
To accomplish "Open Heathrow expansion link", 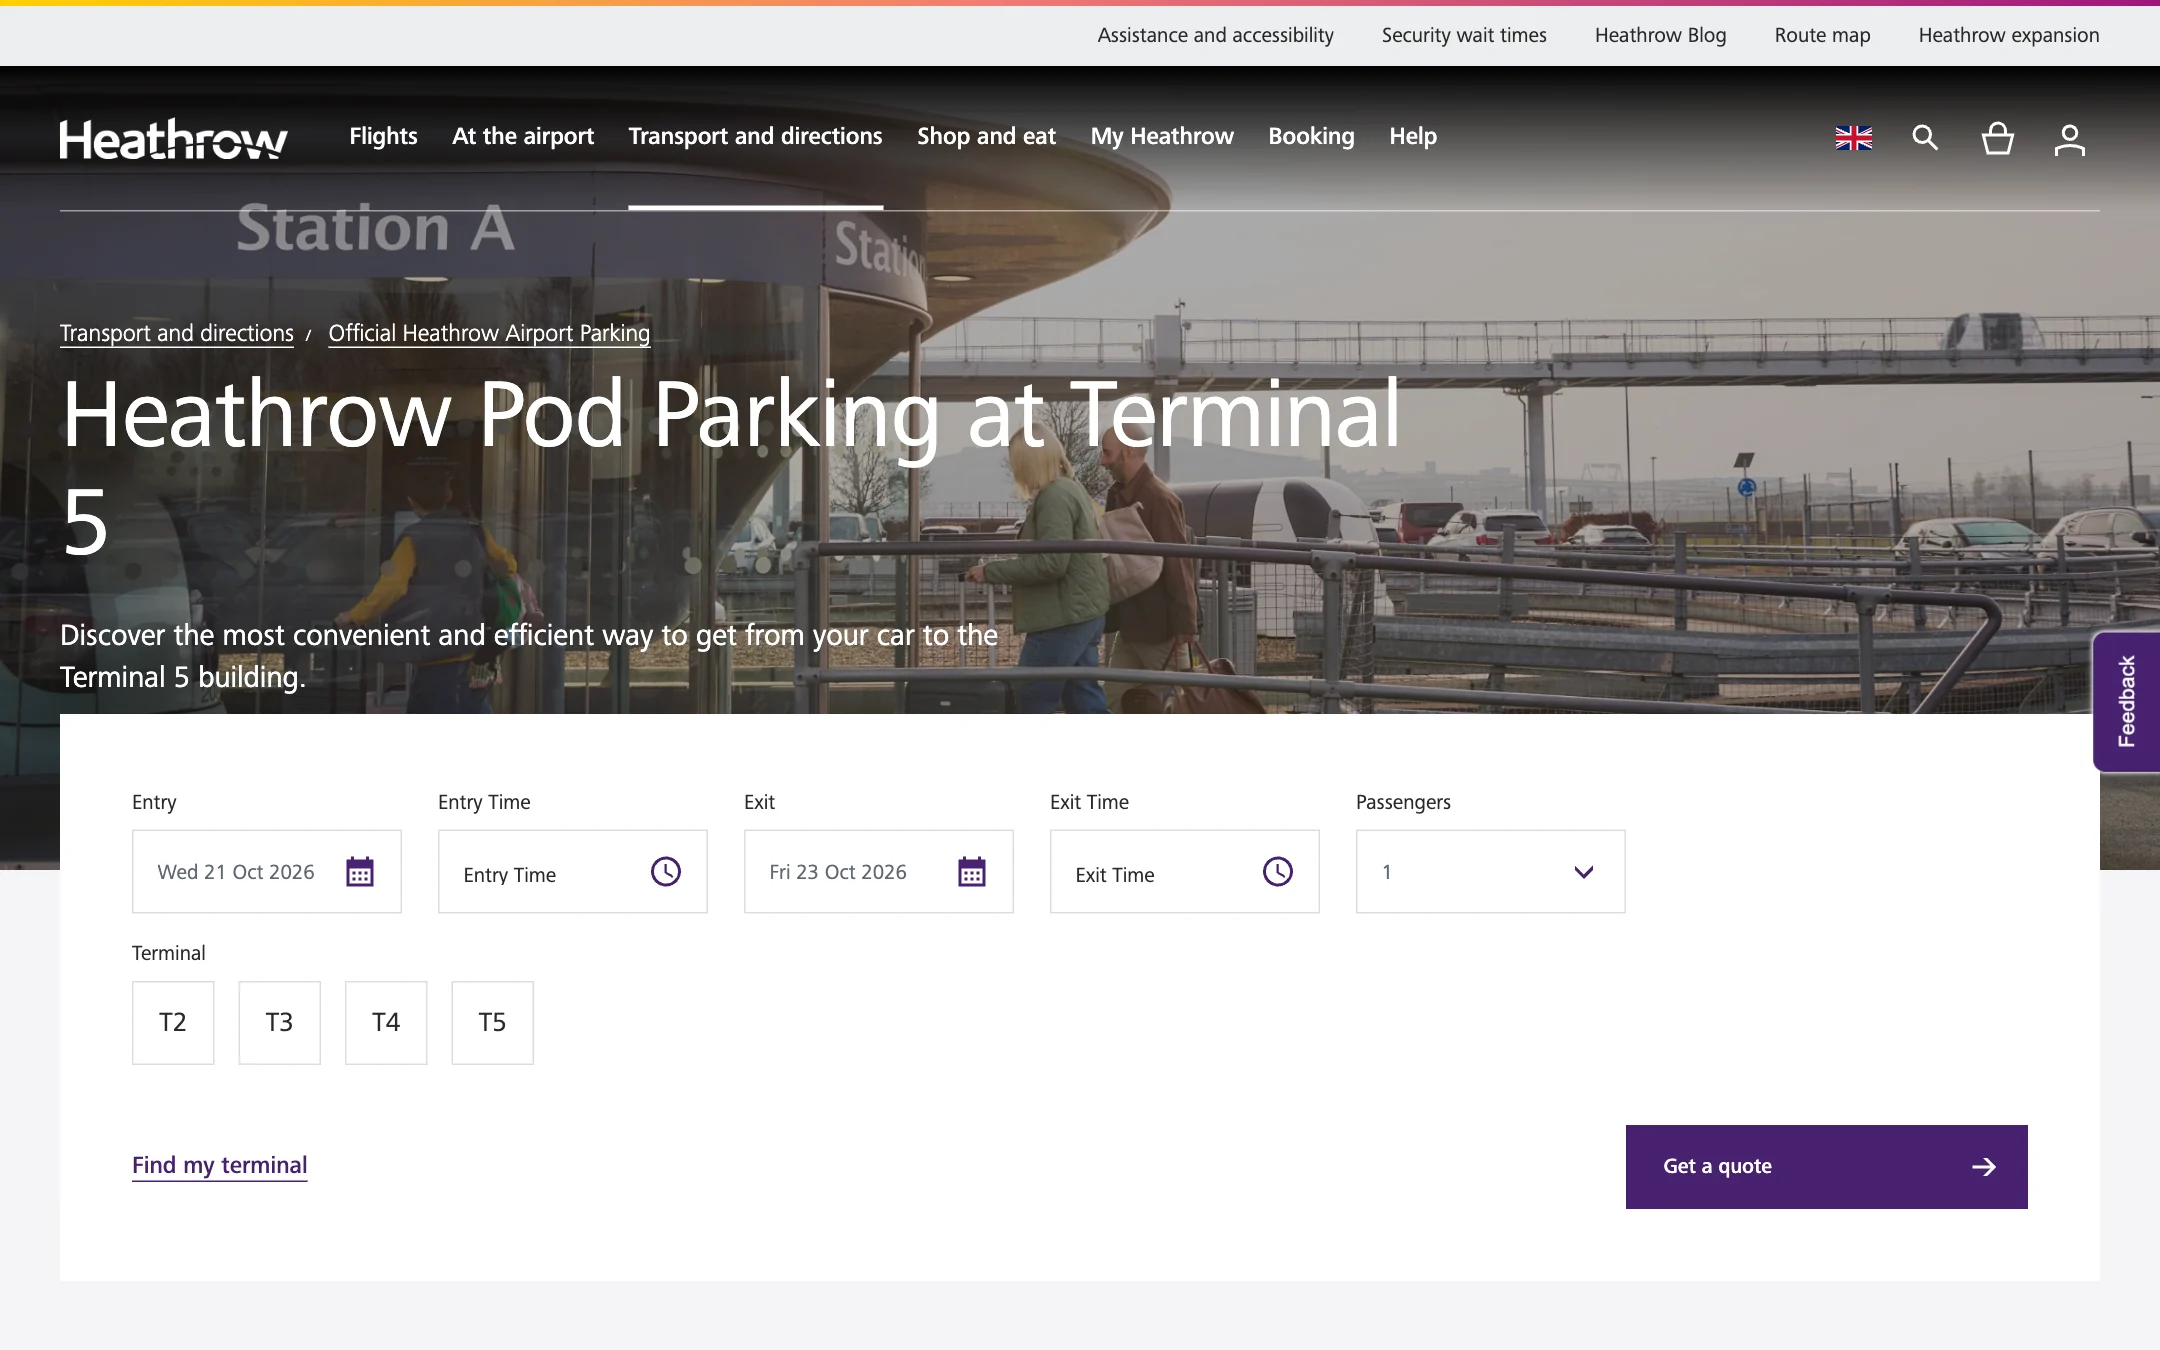I will coord(2009,35).
